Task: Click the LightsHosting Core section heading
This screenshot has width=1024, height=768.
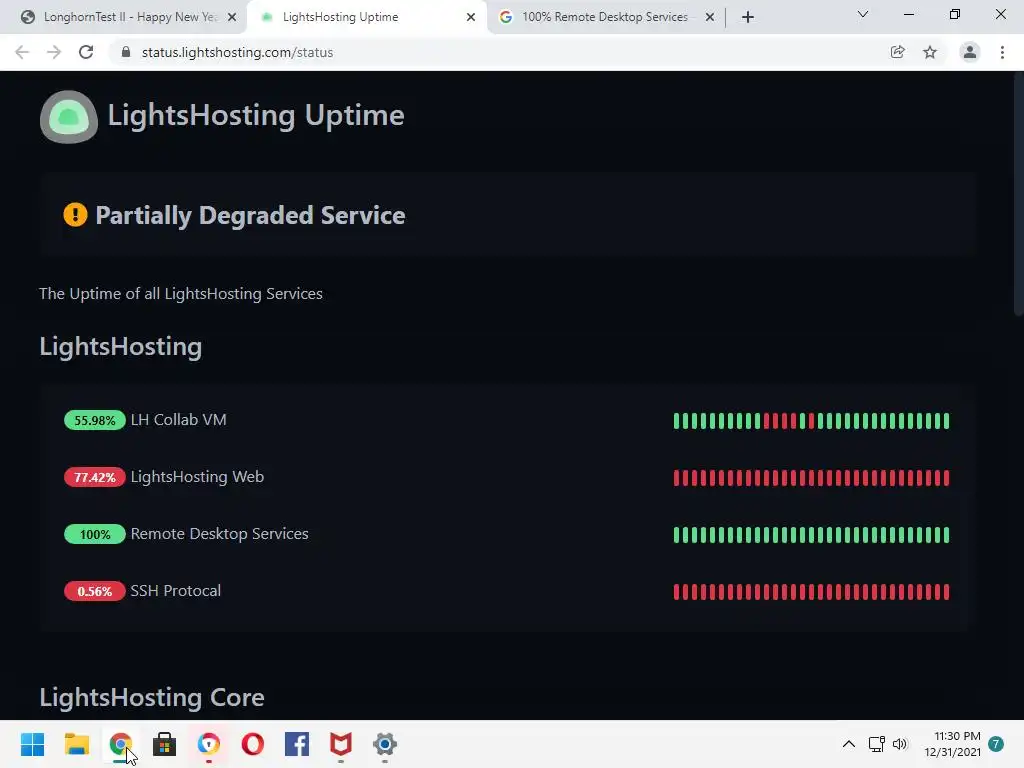Action: click(152, 697)
